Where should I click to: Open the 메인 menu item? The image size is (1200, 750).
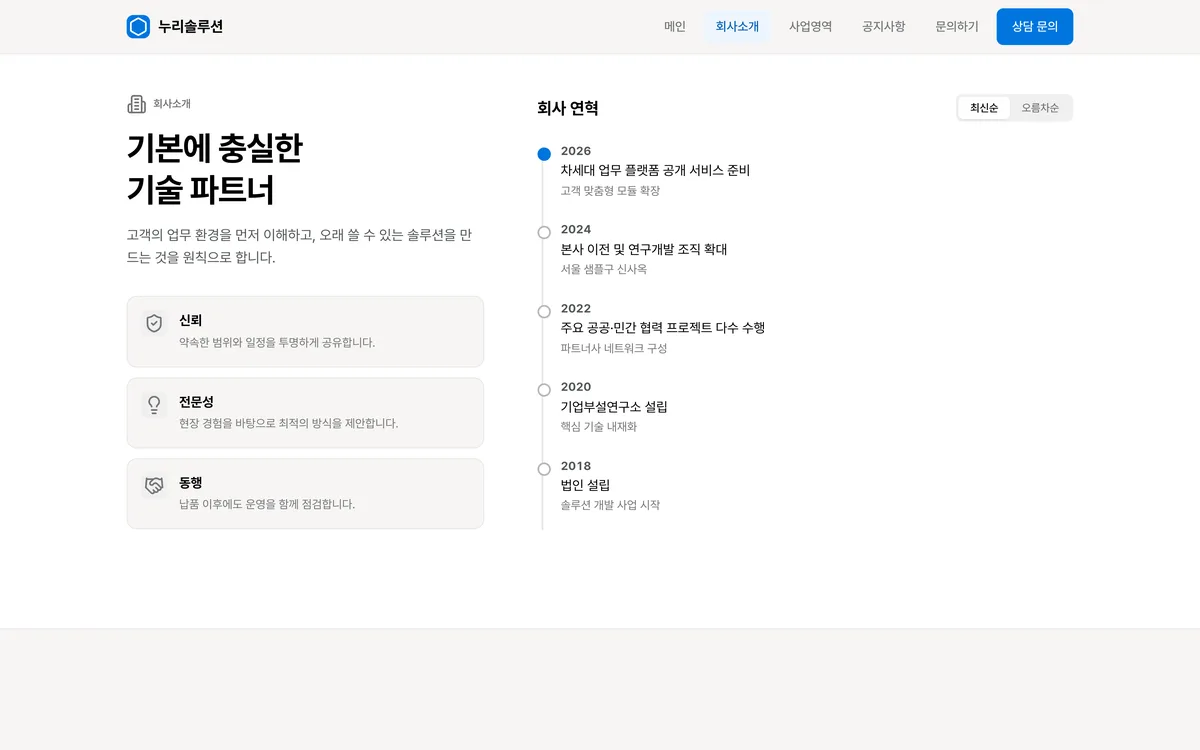coord(675,27)
